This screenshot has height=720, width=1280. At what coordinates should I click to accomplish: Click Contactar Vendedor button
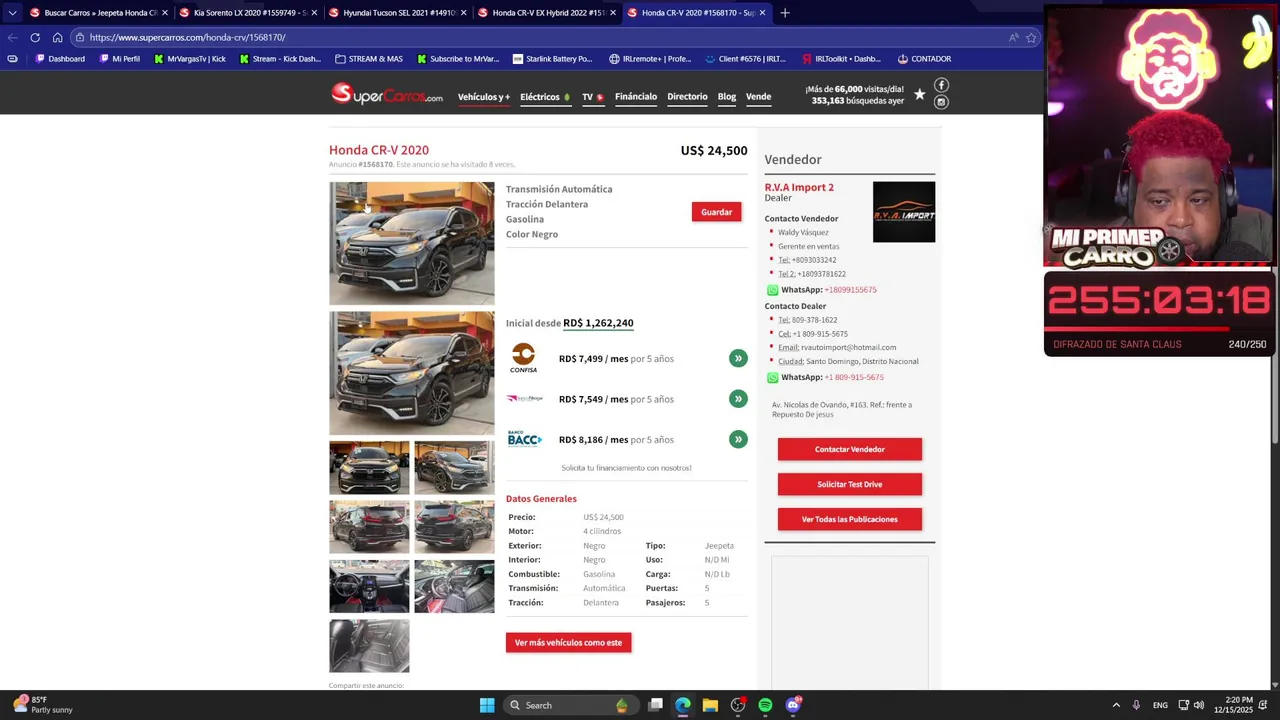(850, 449)
